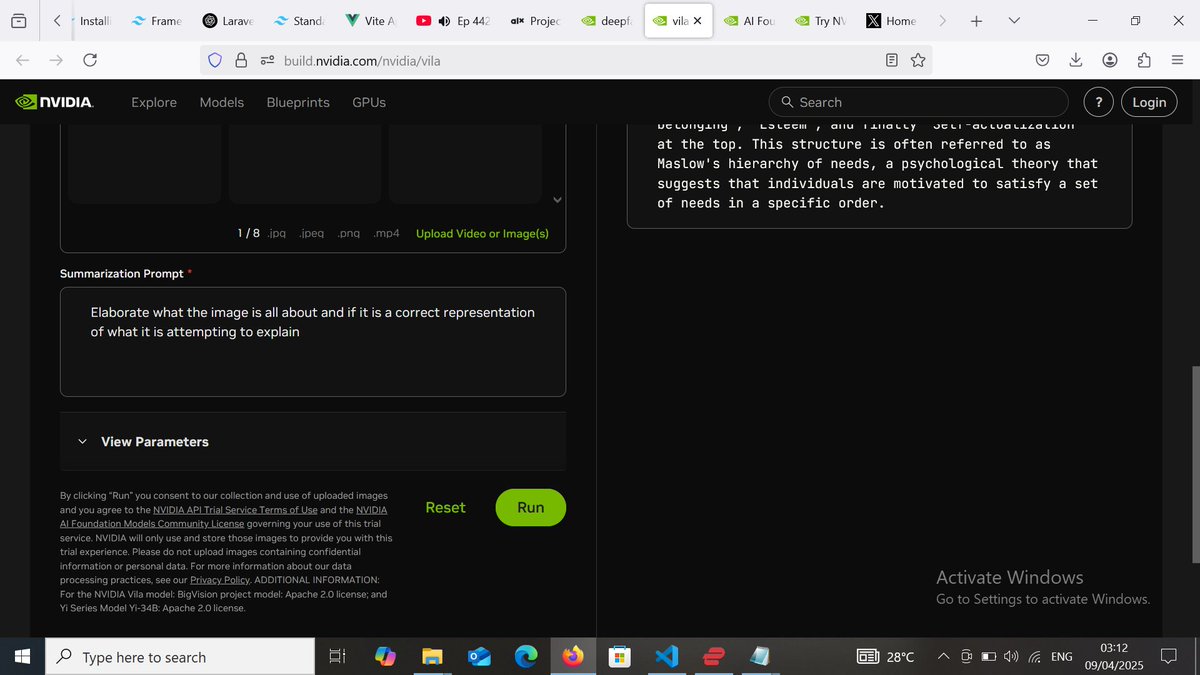Screen dimensions: 1200x675
Task: Click the NVIDIA logo in the header
Action: (x=55, y=102)
